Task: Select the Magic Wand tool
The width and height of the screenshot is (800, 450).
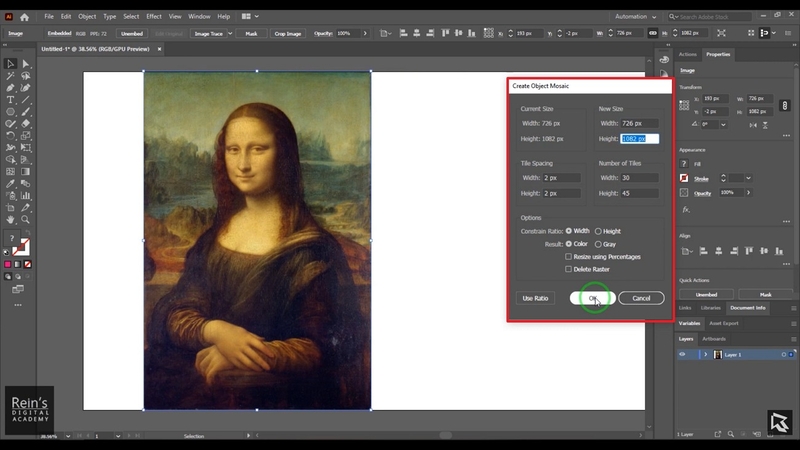Action: click(x=10, y=76)
